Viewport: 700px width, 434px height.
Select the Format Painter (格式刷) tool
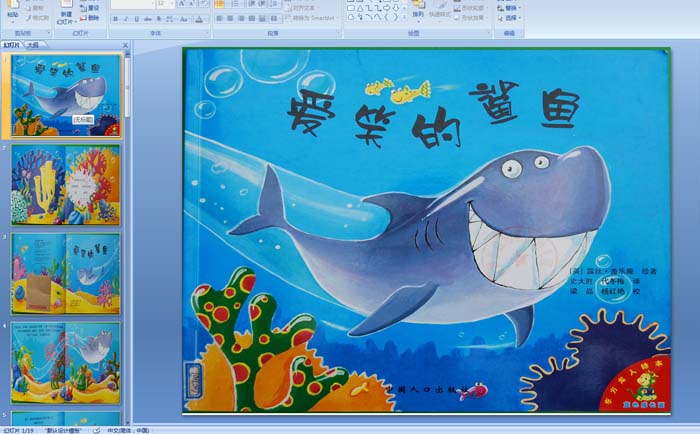tap(37, 18)
